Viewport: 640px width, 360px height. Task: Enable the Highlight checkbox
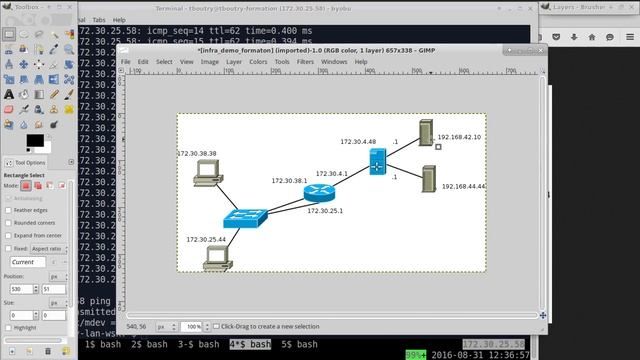[x=8, y=328]
